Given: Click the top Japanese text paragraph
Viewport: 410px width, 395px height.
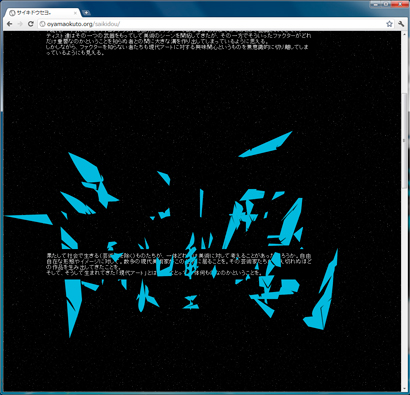Looking at the screenshot, I should [178, 44].
